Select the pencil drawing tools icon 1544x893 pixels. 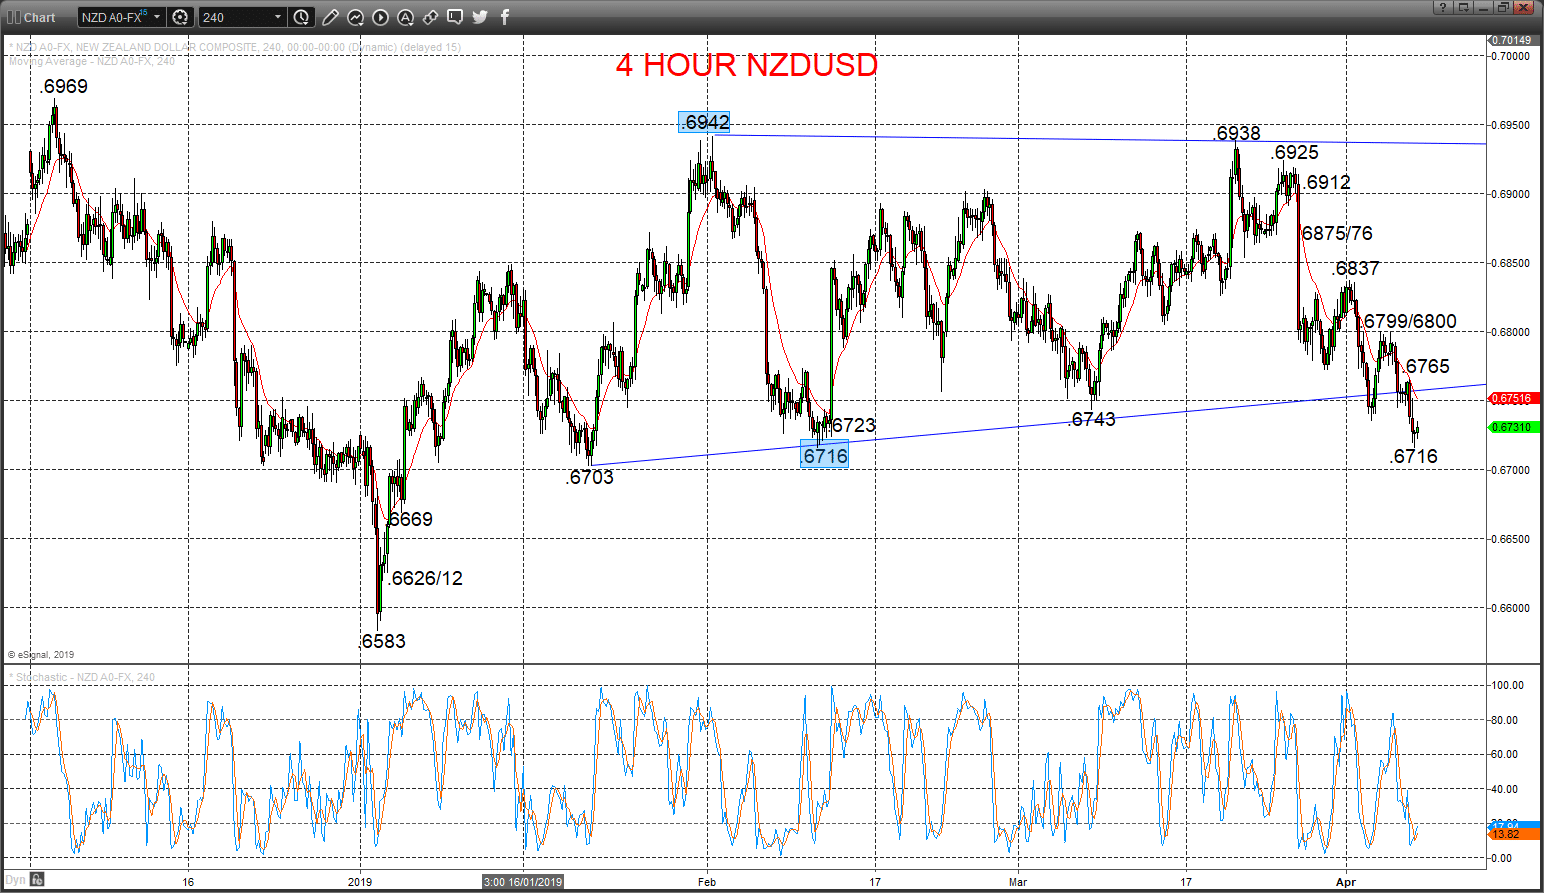click(329, 17)
